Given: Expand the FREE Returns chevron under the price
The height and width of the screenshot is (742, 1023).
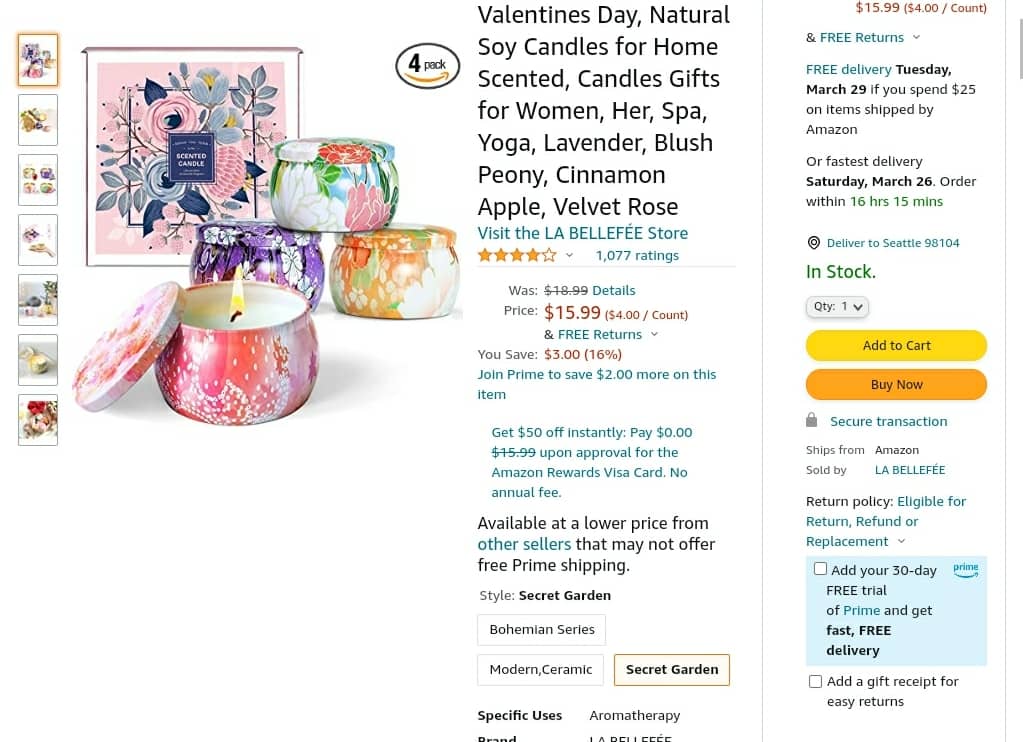Looking at the screenshot, I should click(654, 334).
